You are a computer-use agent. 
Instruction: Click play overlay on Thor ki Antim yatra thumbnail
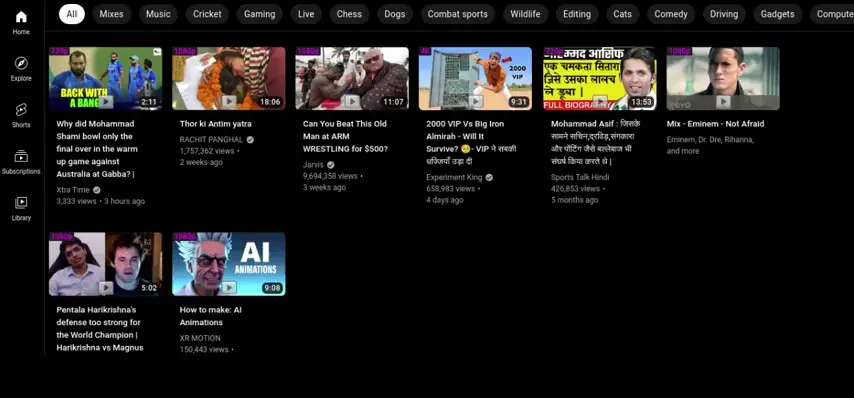coord(229,101)
